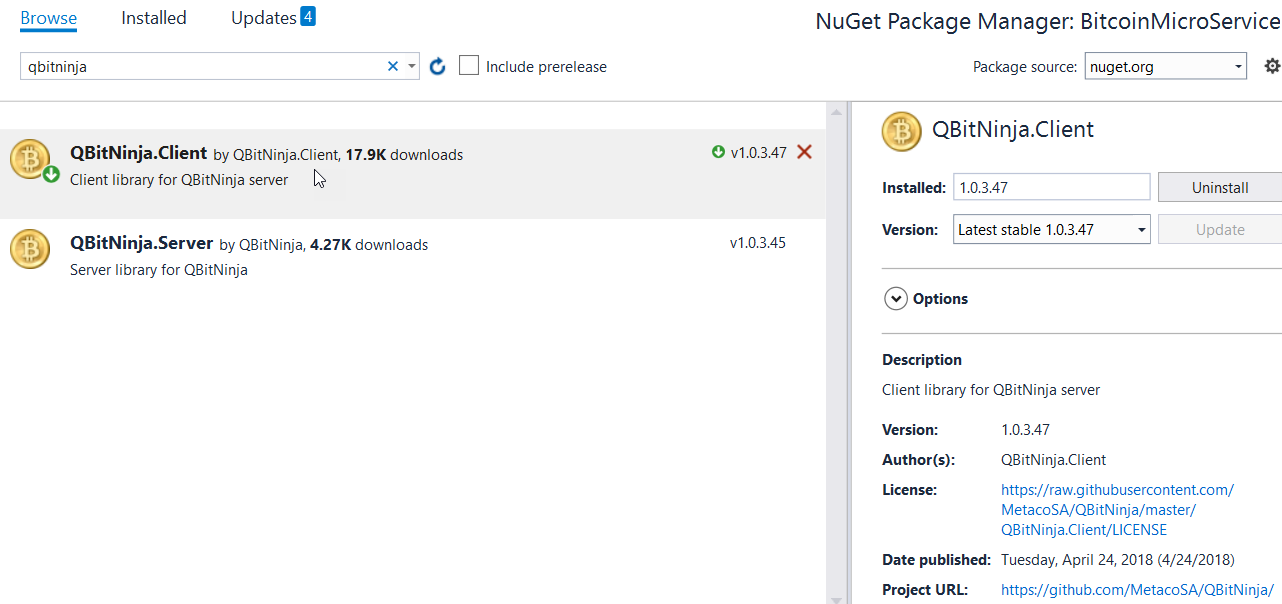Click the Description heading in details pane

[x=922, y=360]
